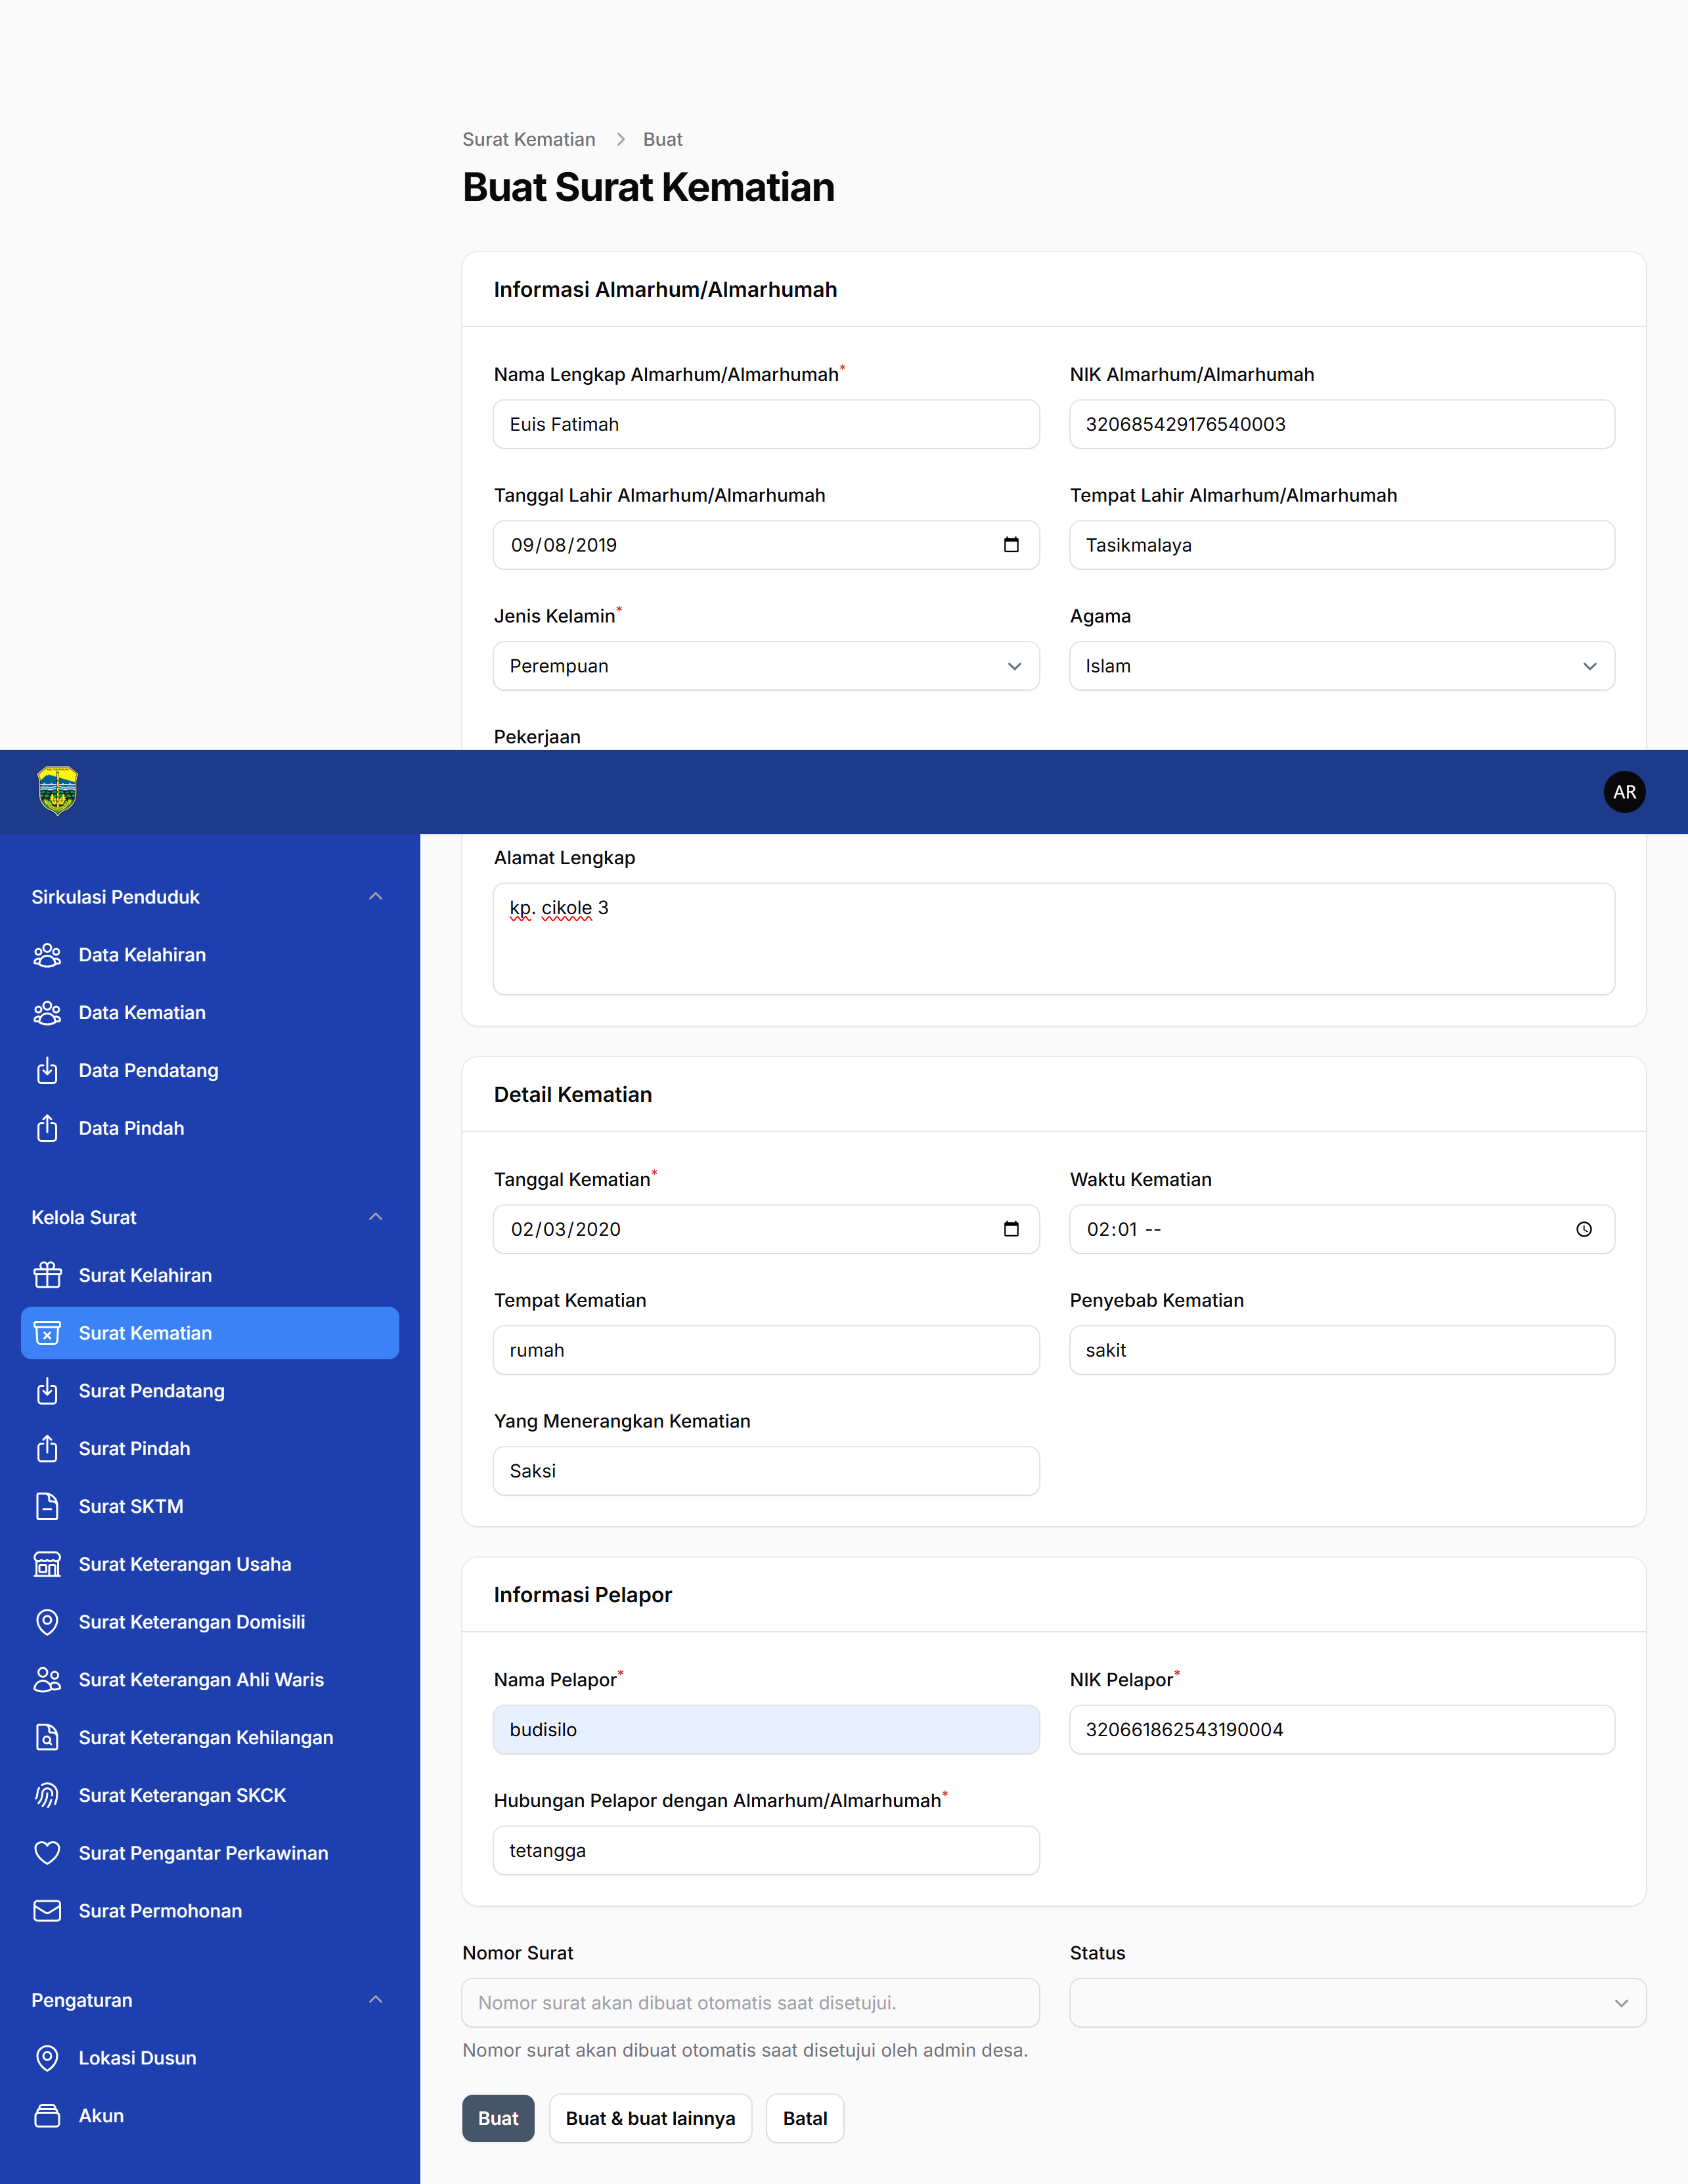This screenshot has height=2184, width=1688.
Task: Click the village crest logo
Action: click(x=57, y=791)
